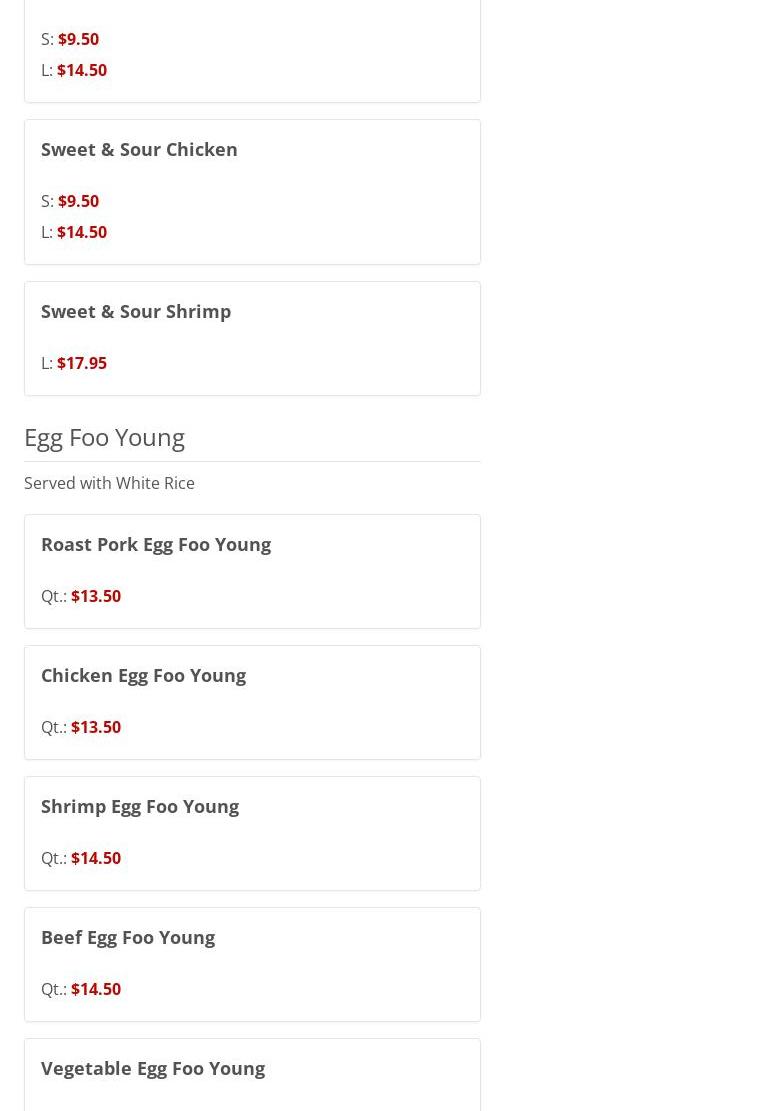Click Sweet & Sour Shrimp $17.95 price

pos(82,363)
